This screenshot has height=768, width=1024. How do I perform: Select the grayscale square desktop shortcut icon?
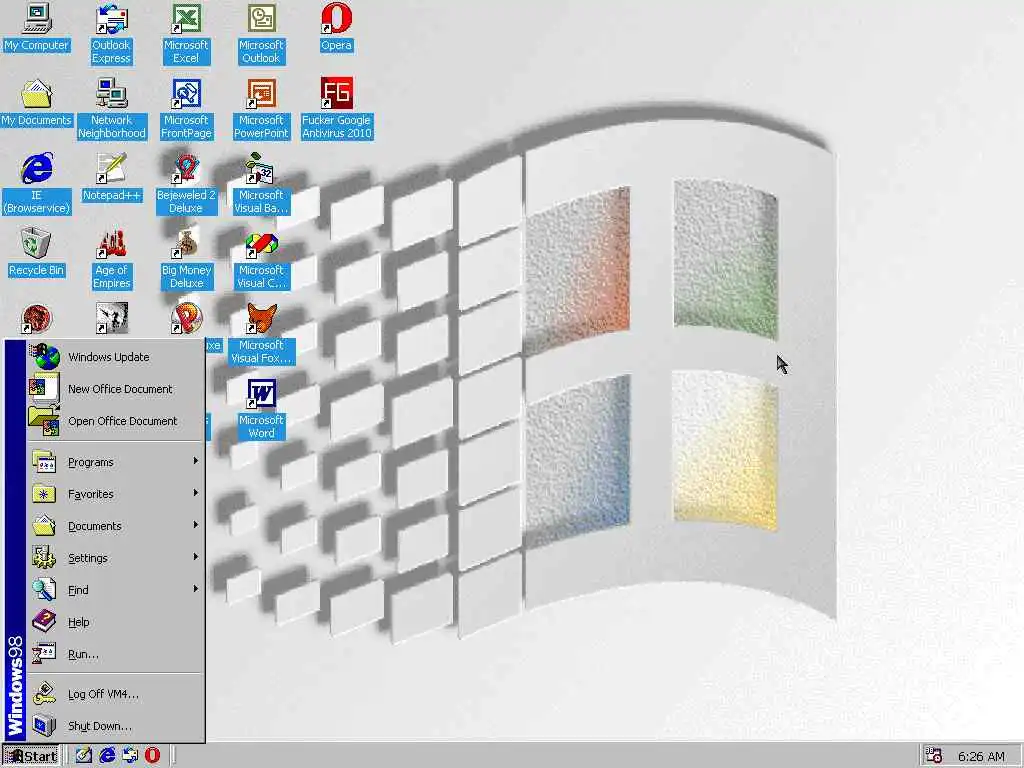coord(111,319)
